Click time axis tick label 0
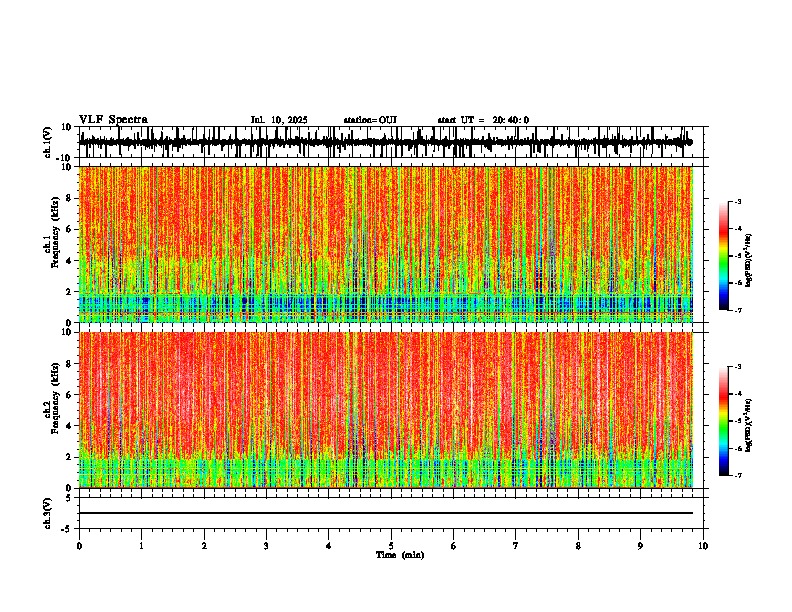The height and width of the screenshot is (612, 792). tap(79, 546)
